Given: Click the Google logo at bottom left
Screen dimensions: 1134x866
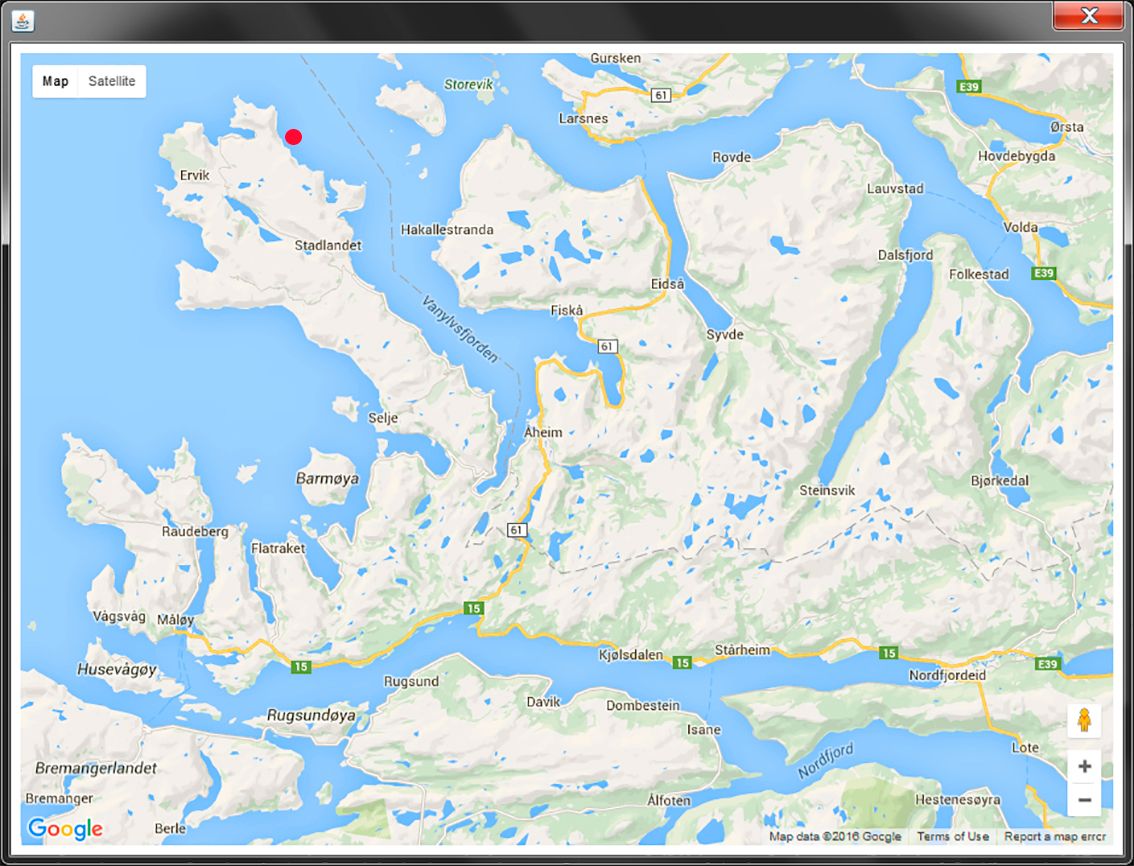Looking at the screenshot, I should (x=64, y=829).
